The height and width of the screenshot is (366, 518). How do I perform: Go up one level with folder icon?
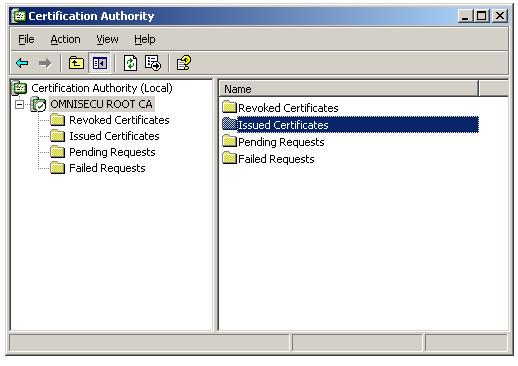(x=76, y=63)
